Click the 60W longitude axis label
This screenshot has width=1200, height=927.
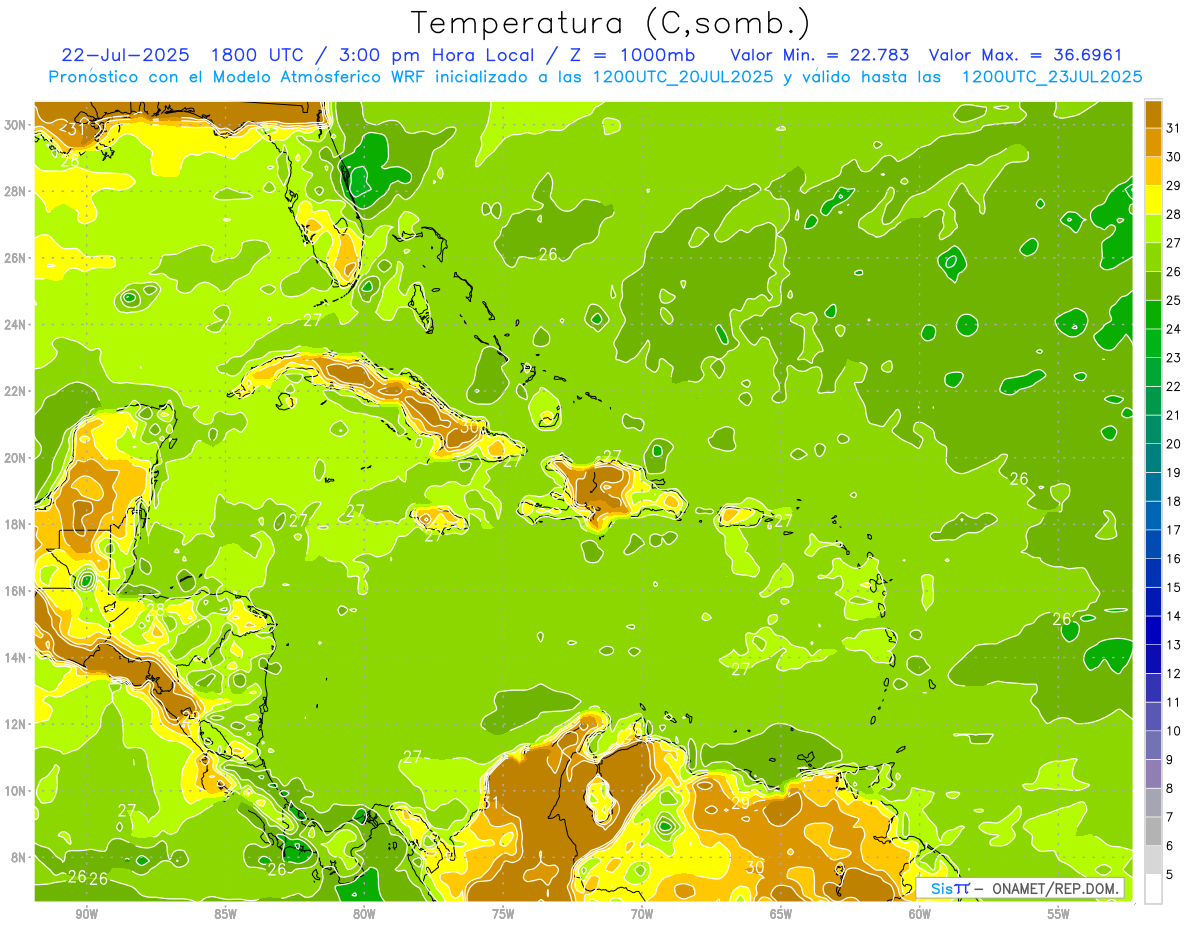point(920,914)
